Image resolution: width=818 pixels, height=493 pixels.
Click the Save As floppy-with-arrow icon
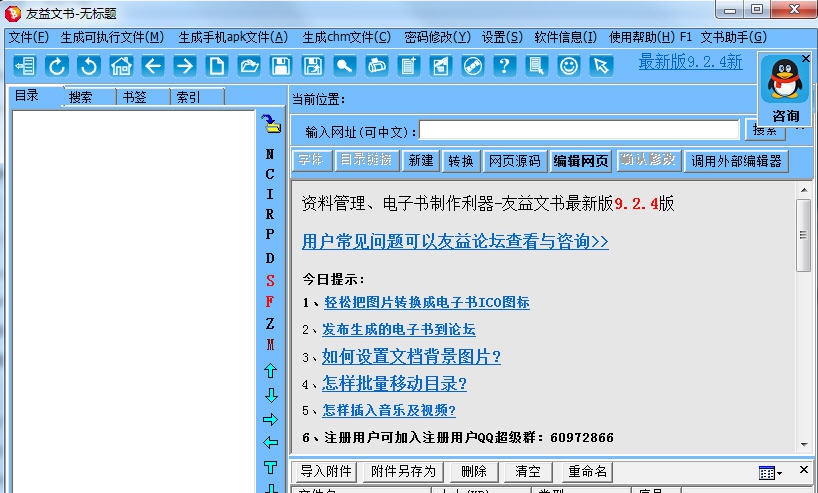(x=313, y=66)
